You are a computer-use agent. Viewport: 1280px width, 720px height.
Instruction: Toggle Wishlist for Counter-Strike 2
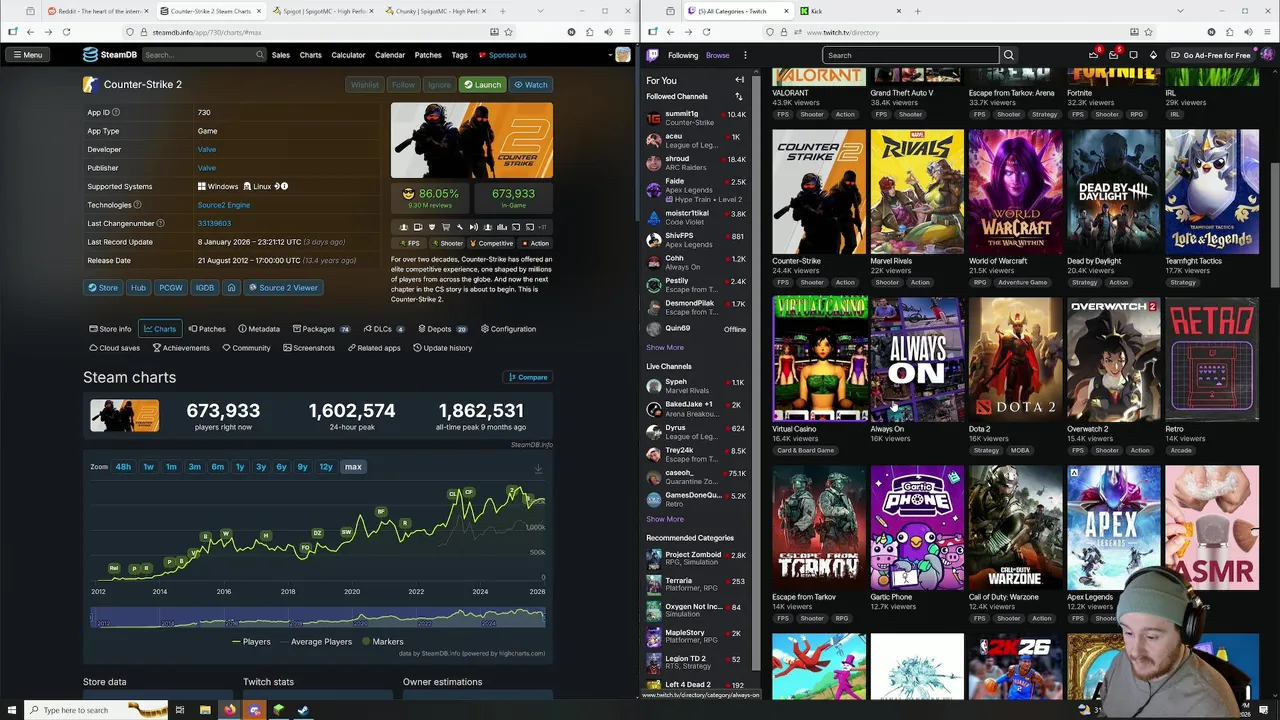click(364, 85)
